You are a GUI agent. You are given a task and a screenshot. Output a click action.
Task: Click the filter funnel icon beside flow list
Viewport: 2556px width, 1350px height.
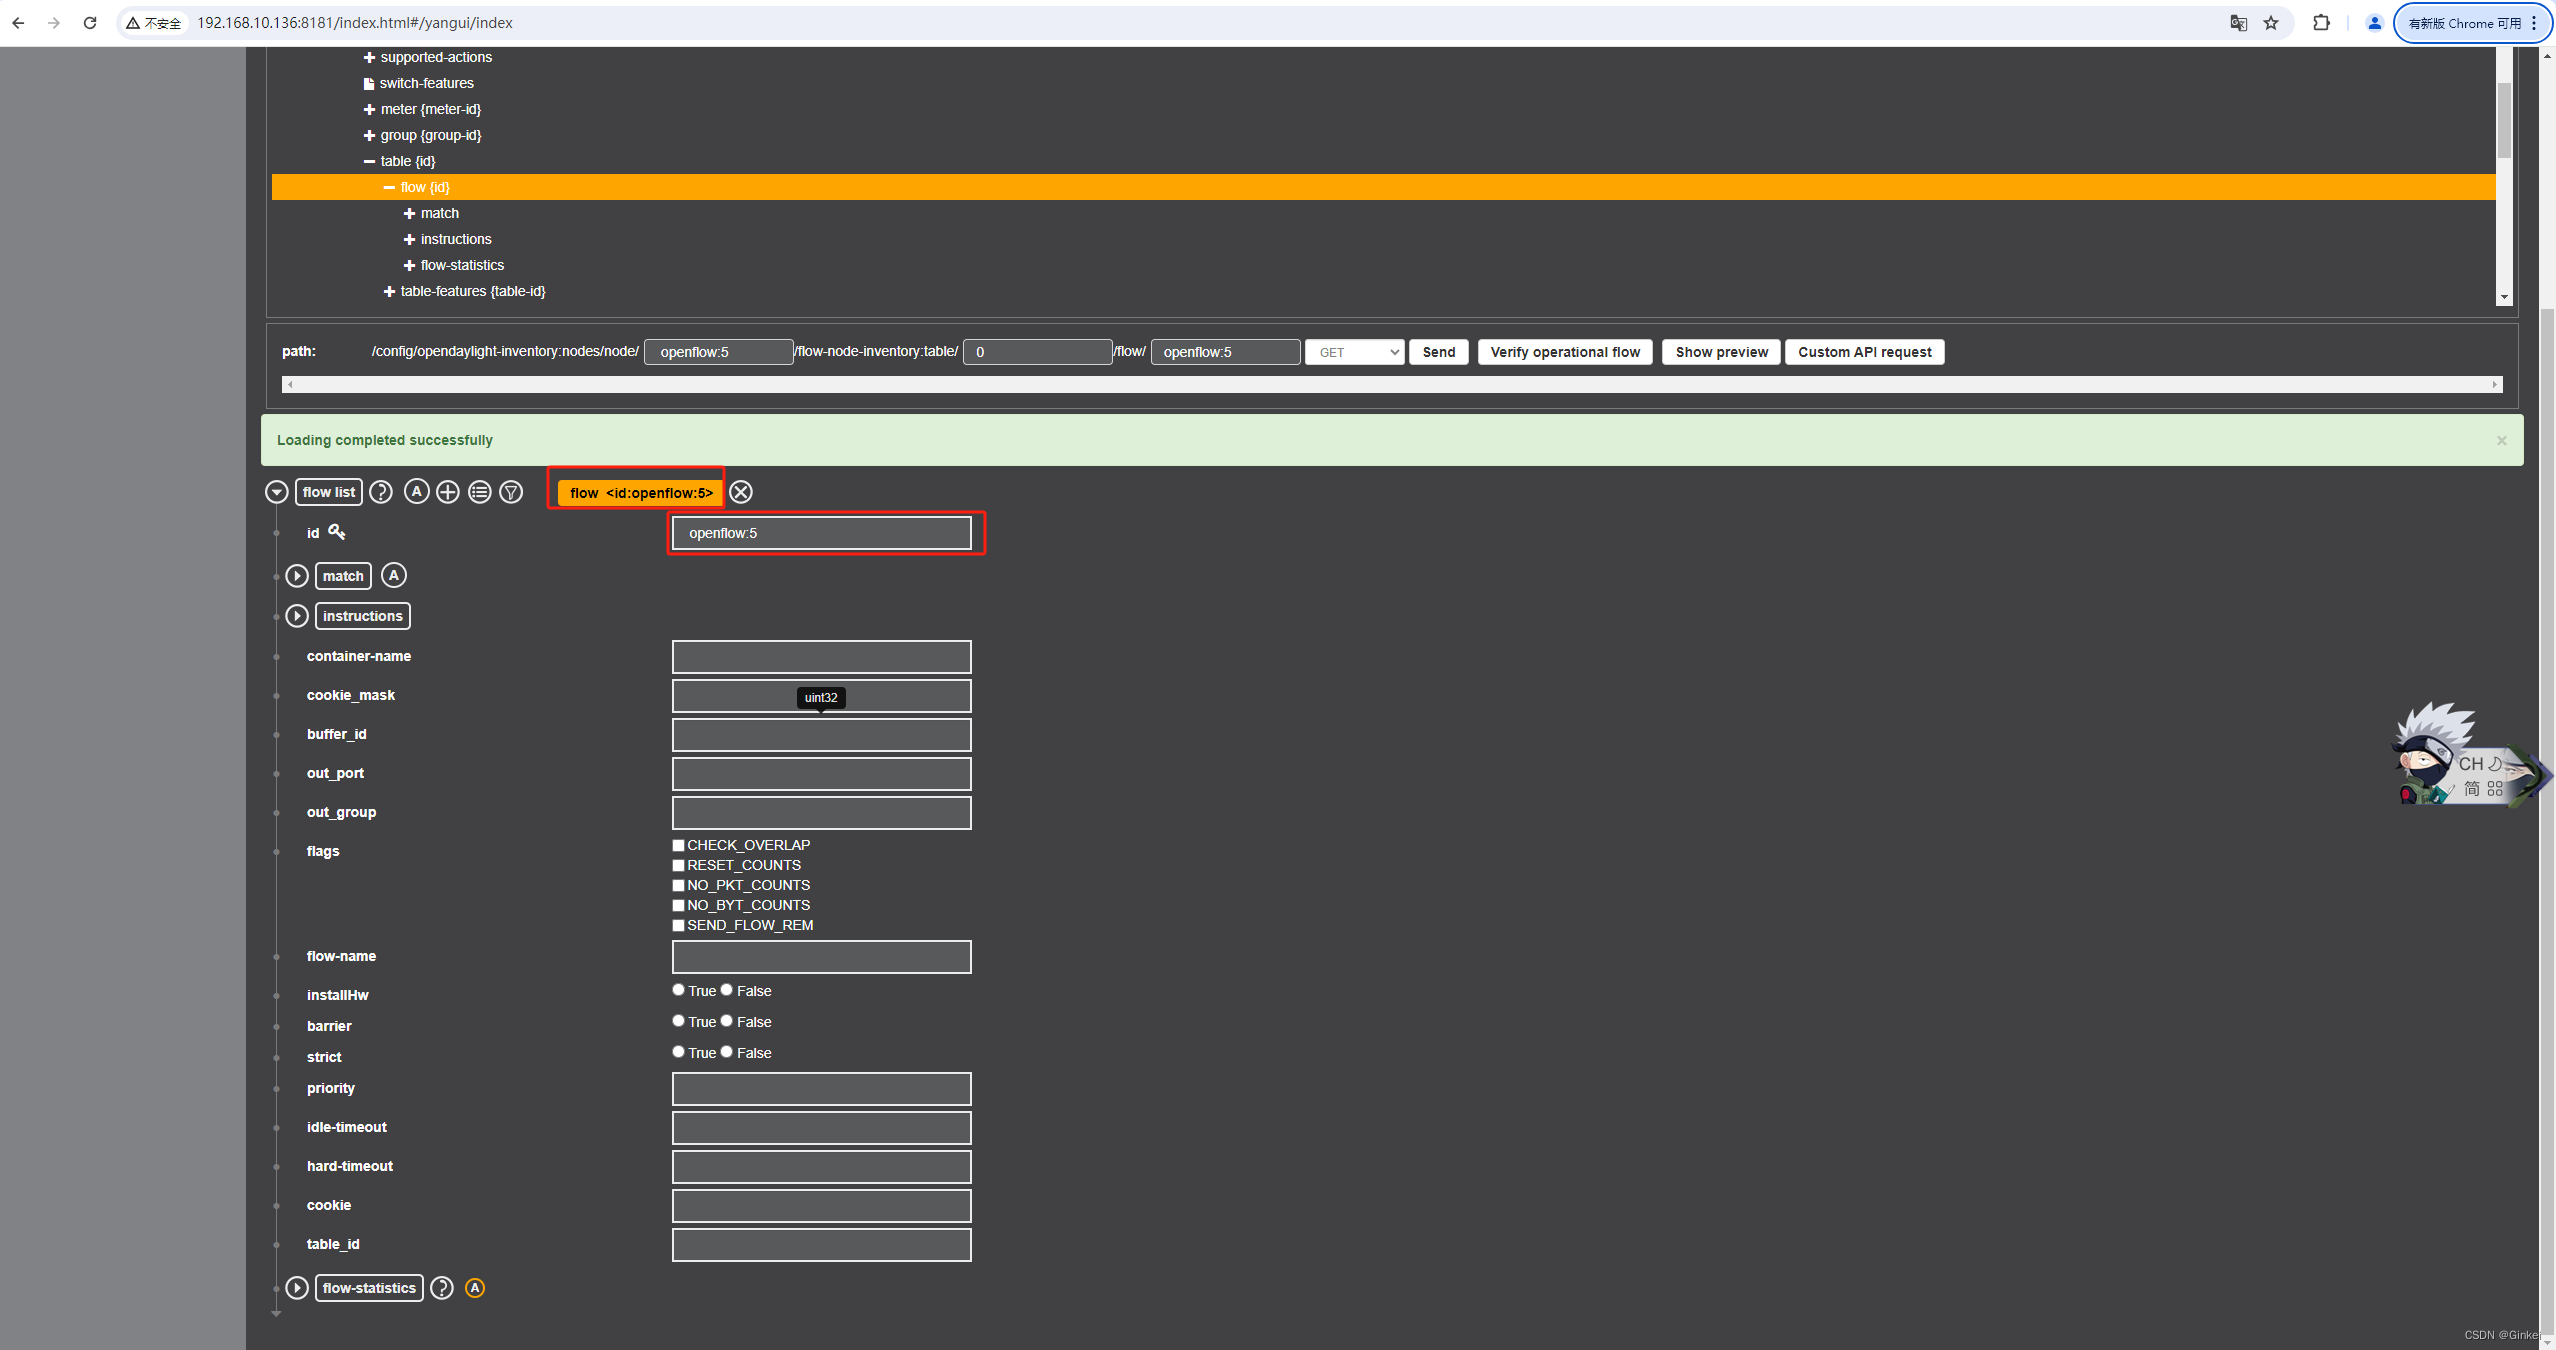511,492
